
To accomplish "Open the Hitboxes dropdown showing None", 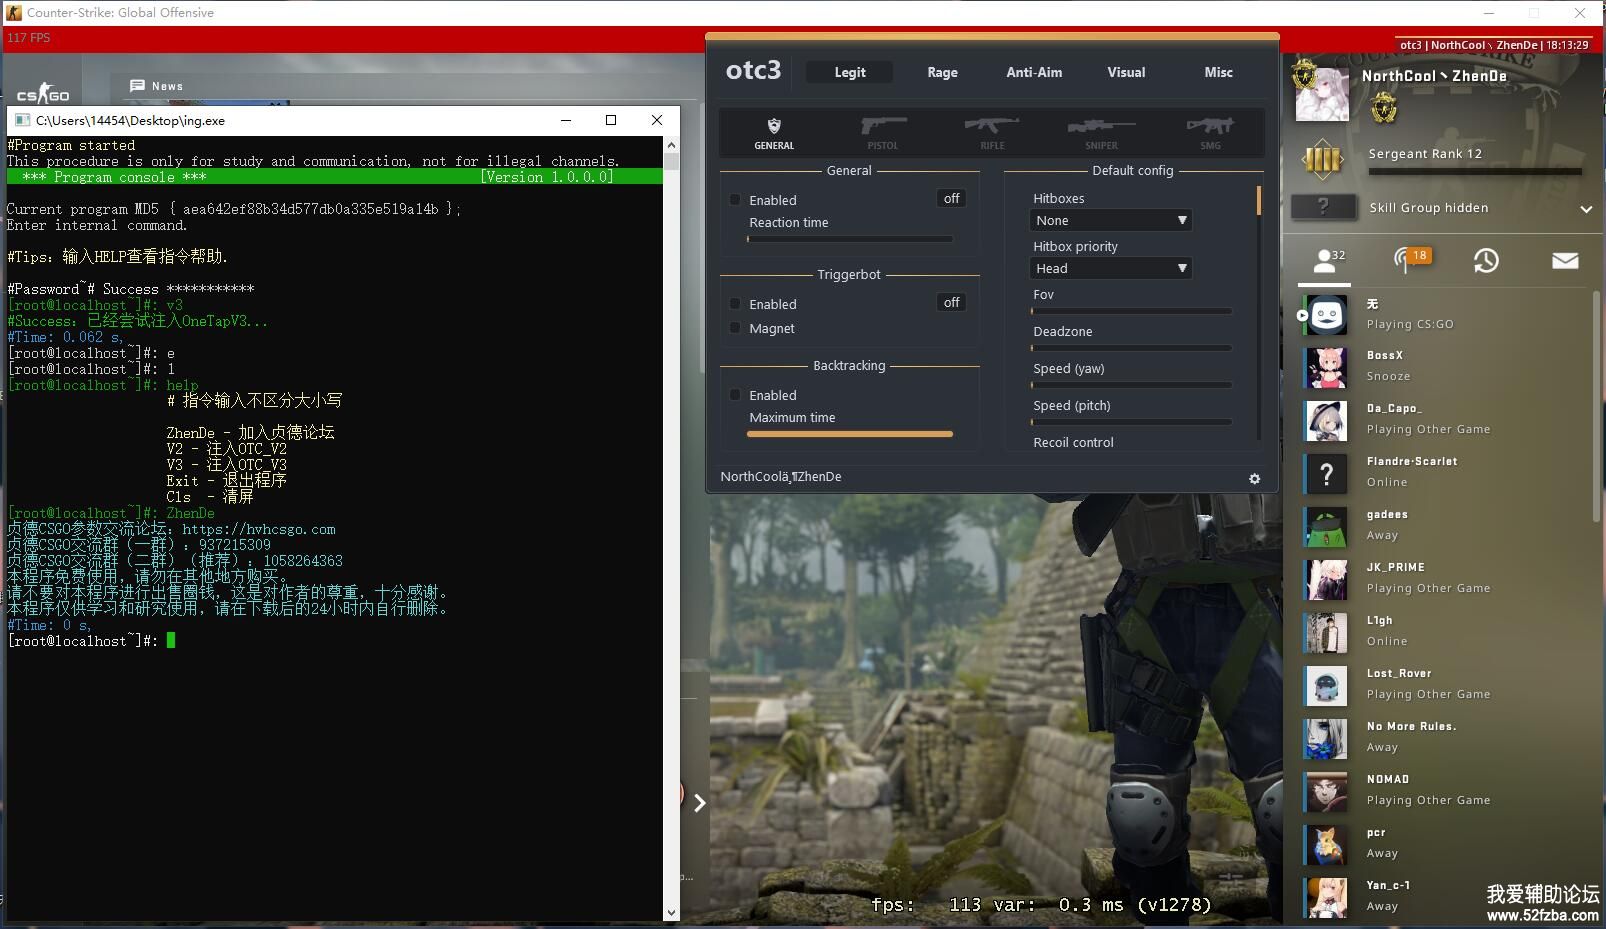I will pyautogui.click(x=1110, y=220).
